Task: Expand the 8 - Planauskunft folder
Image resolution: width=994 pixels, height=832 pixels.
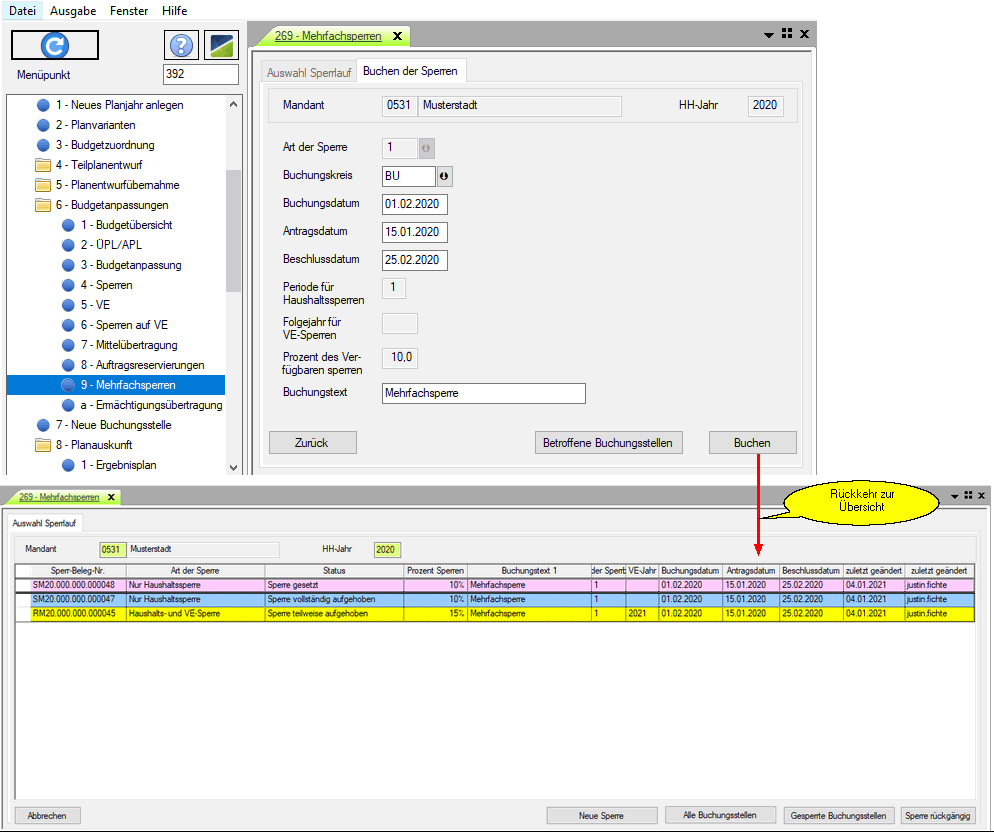Action: coord(94,445)
